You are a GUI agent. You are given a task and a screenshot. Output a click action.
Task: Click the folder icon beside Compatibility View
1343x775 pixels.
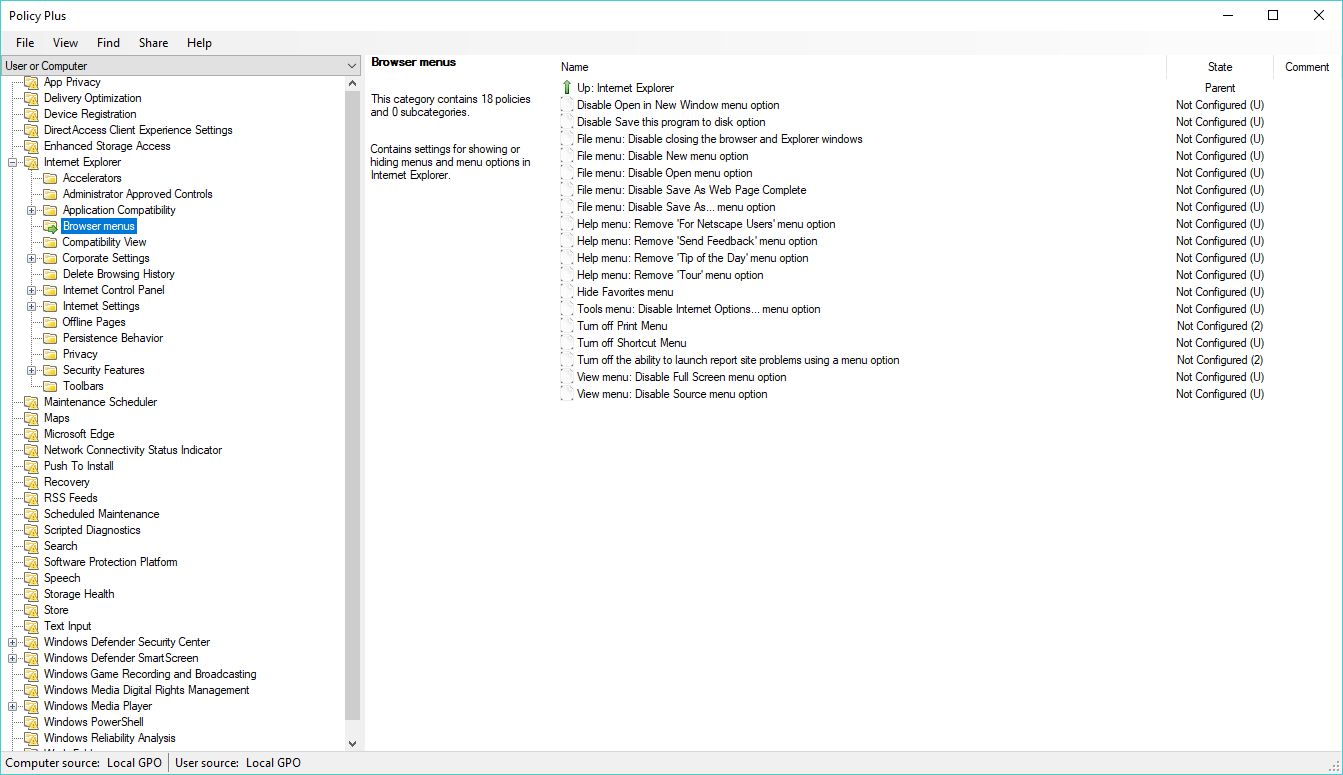click(x=50, y=242)
